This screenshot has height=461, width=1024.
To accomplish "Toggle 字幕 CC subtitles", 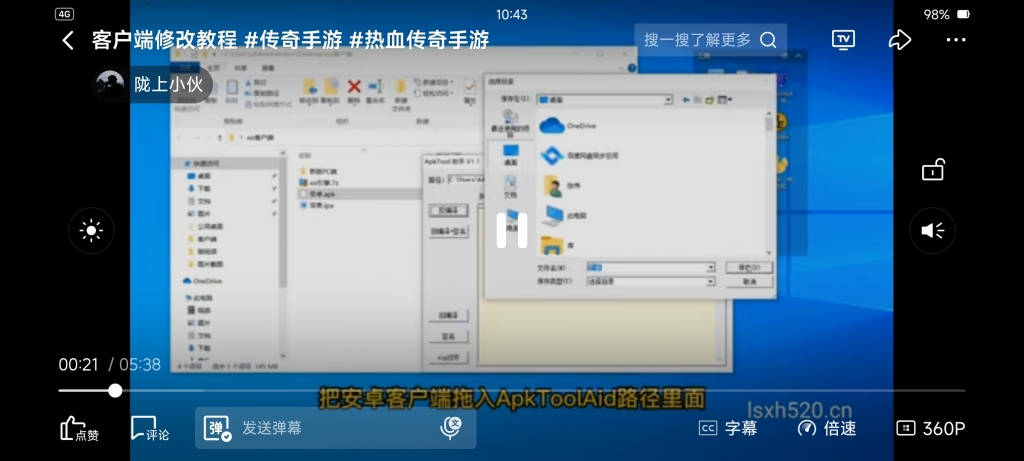I will (x=728, y=428).
